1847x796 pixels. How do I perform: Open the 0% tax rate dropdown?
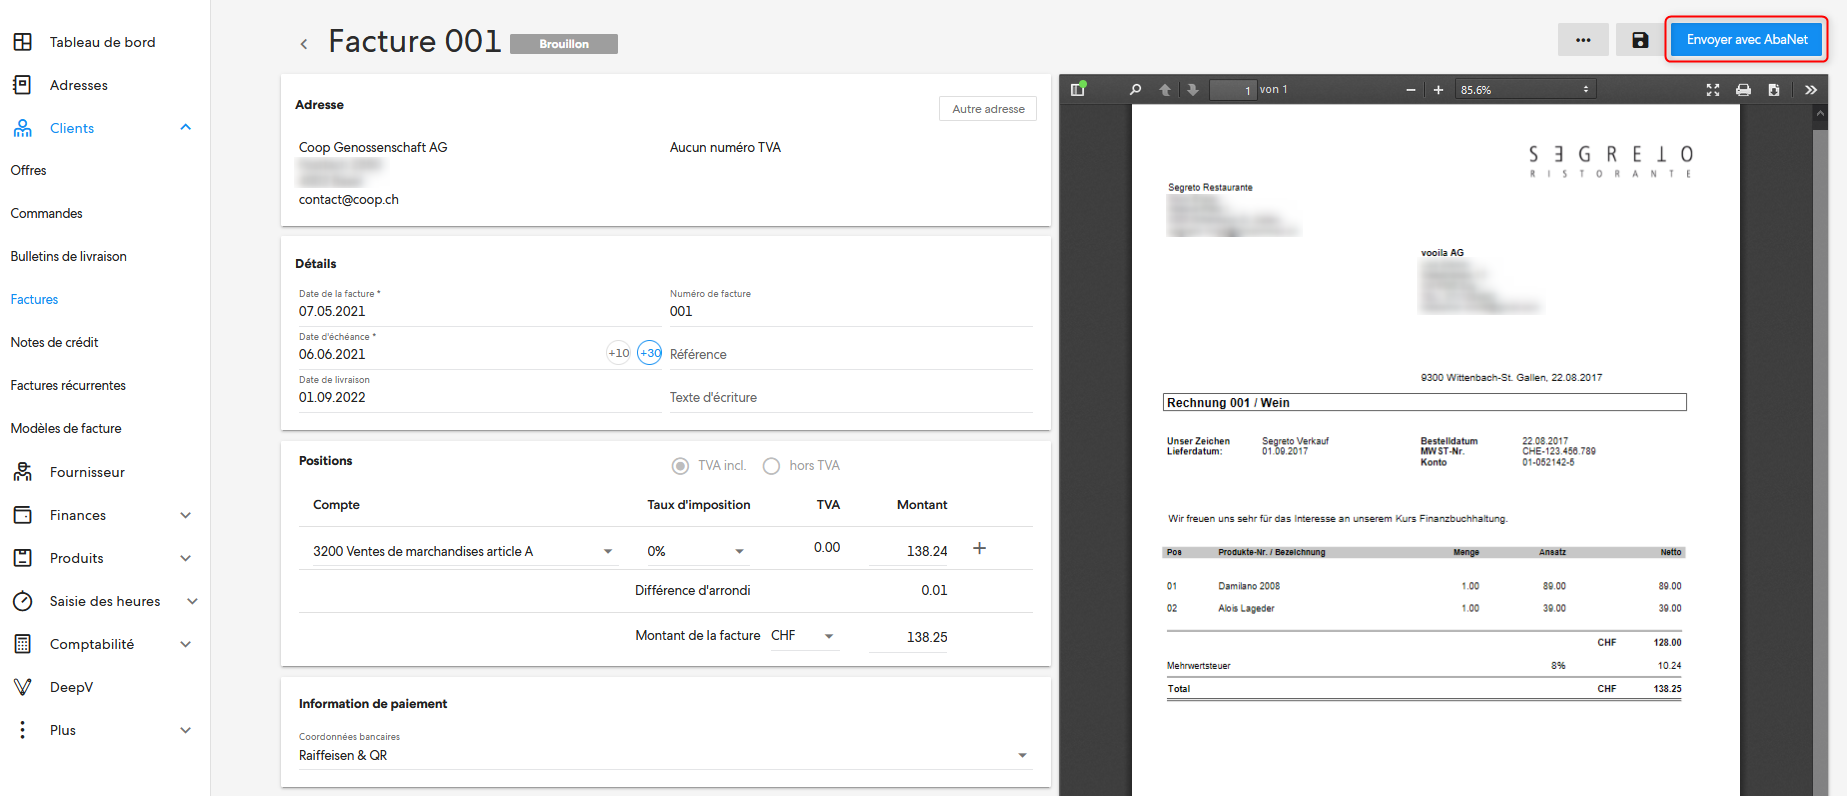click(696, 551)
